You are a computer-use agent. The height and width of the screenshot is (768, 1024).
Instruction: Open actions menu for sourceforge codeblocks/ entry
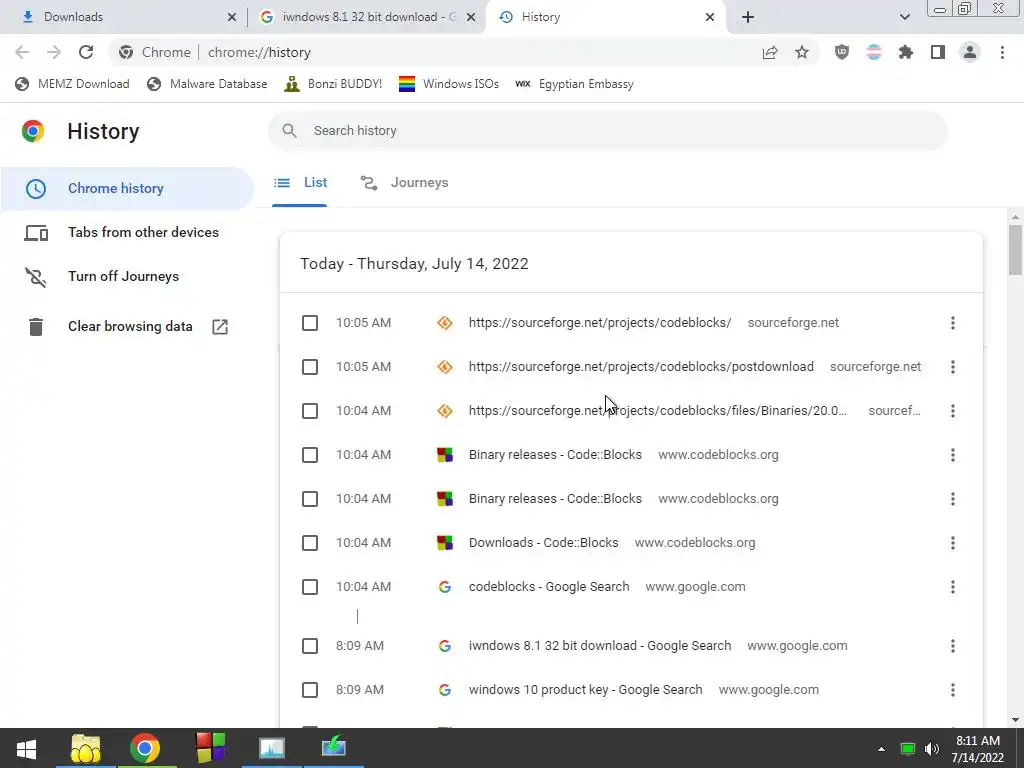point(953,323)
